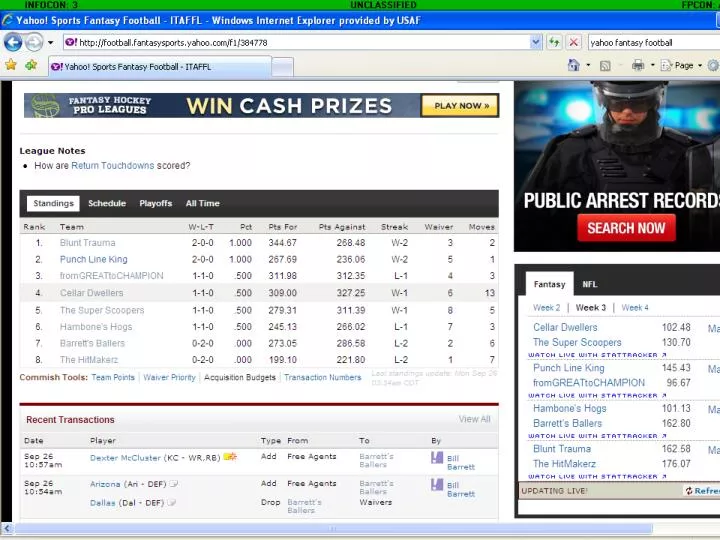Click the Team Points commish tool
Screen dimensions: 720x540
click(x=113, y=377)
